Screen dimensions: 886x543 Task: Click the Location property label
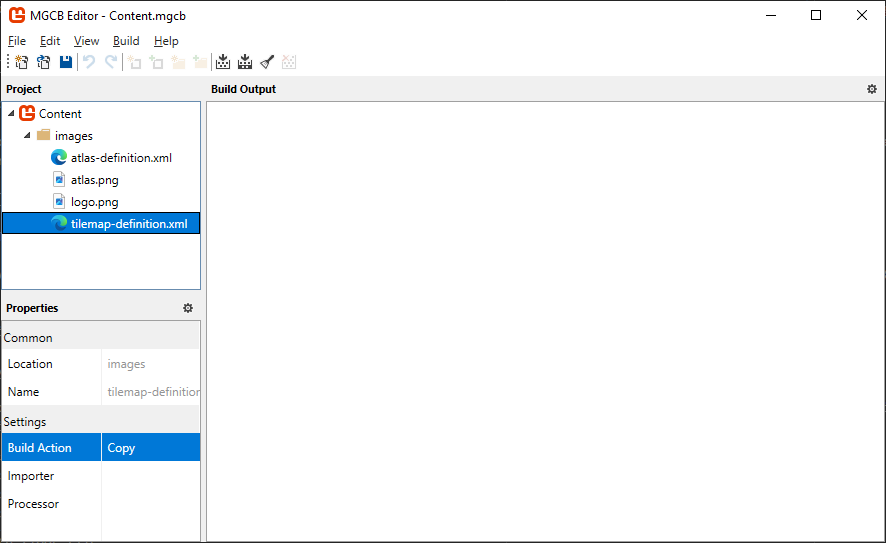click(x=30, y=364)
